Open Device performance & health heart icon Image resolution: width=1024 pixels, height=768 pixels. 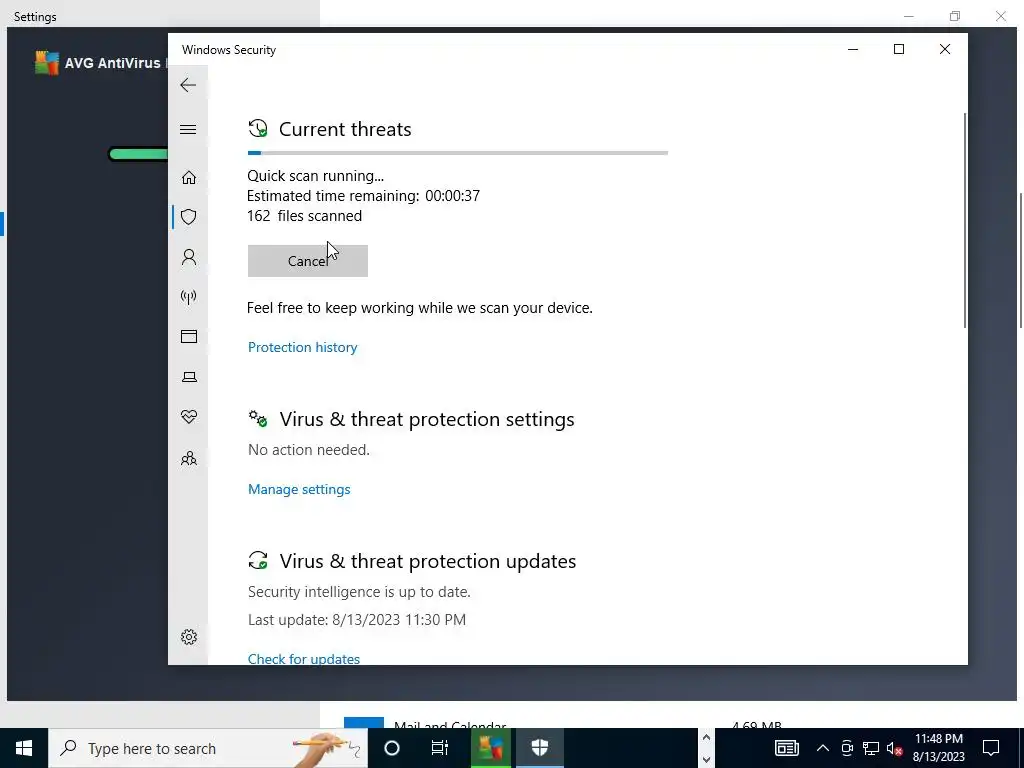click(x=189, y=417)
